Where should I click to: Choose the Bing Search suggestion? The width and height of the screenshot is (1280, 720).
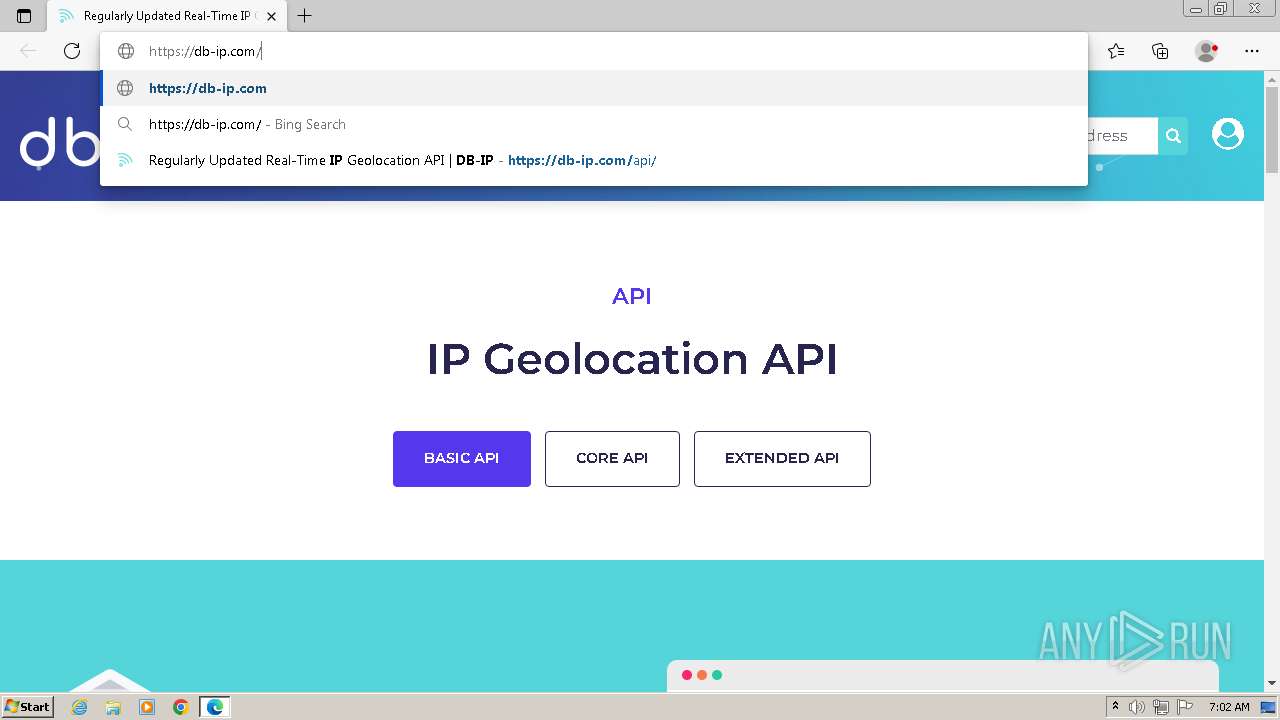(x=594, y=124)
